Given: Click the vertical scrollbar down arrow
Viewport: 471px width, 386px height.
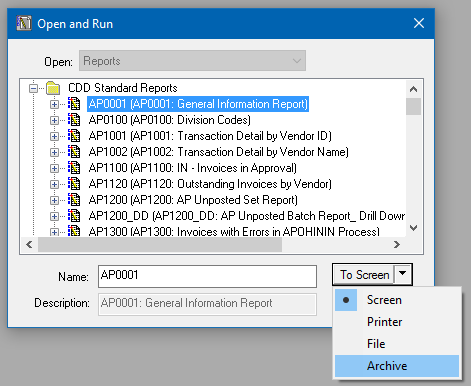Looking at the screenshot, I should point(413,228).
